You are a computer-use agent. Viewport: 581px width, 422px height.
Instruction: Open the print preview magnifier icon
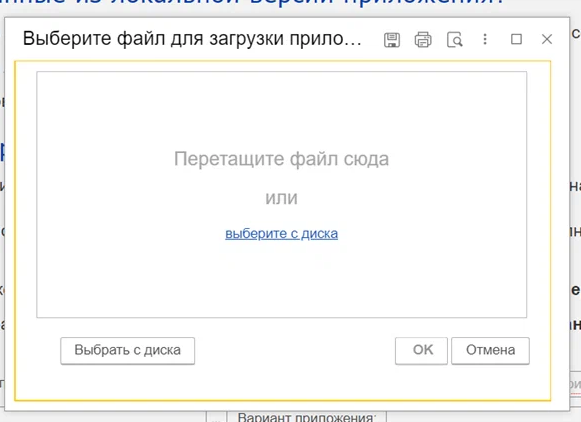coord(455,40)
